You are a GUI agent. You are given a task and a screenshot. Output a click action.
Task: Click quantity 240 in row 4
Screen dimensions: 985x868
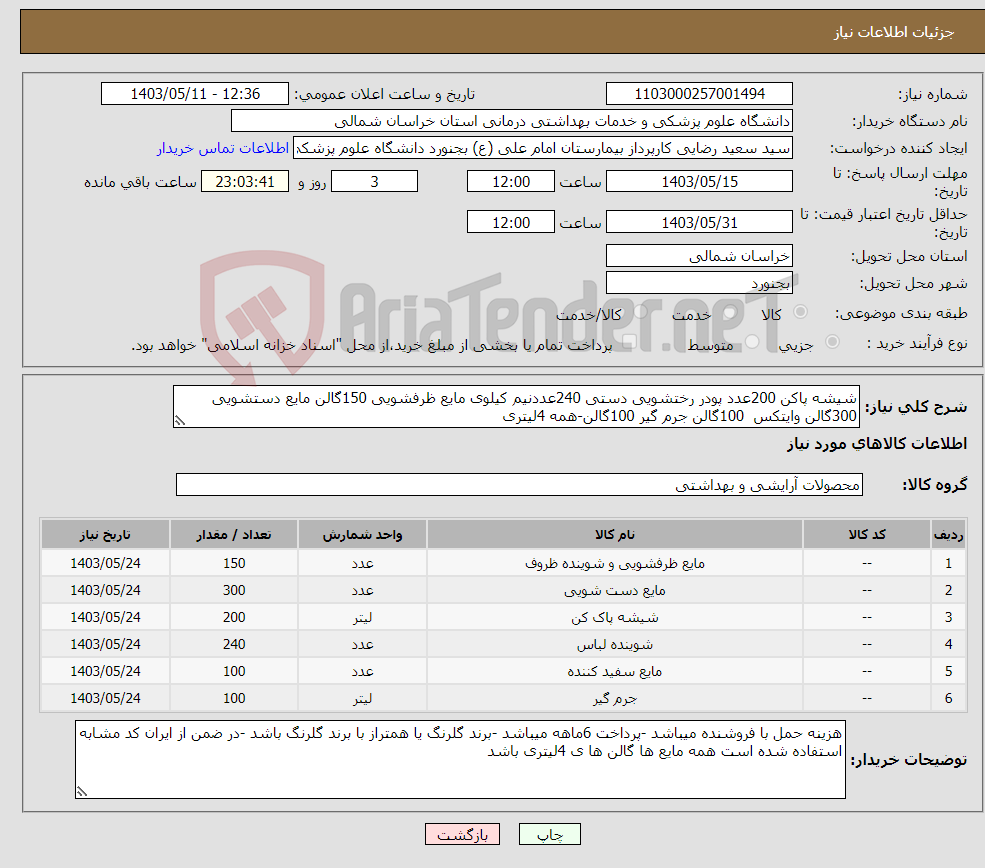coord(234,644)
